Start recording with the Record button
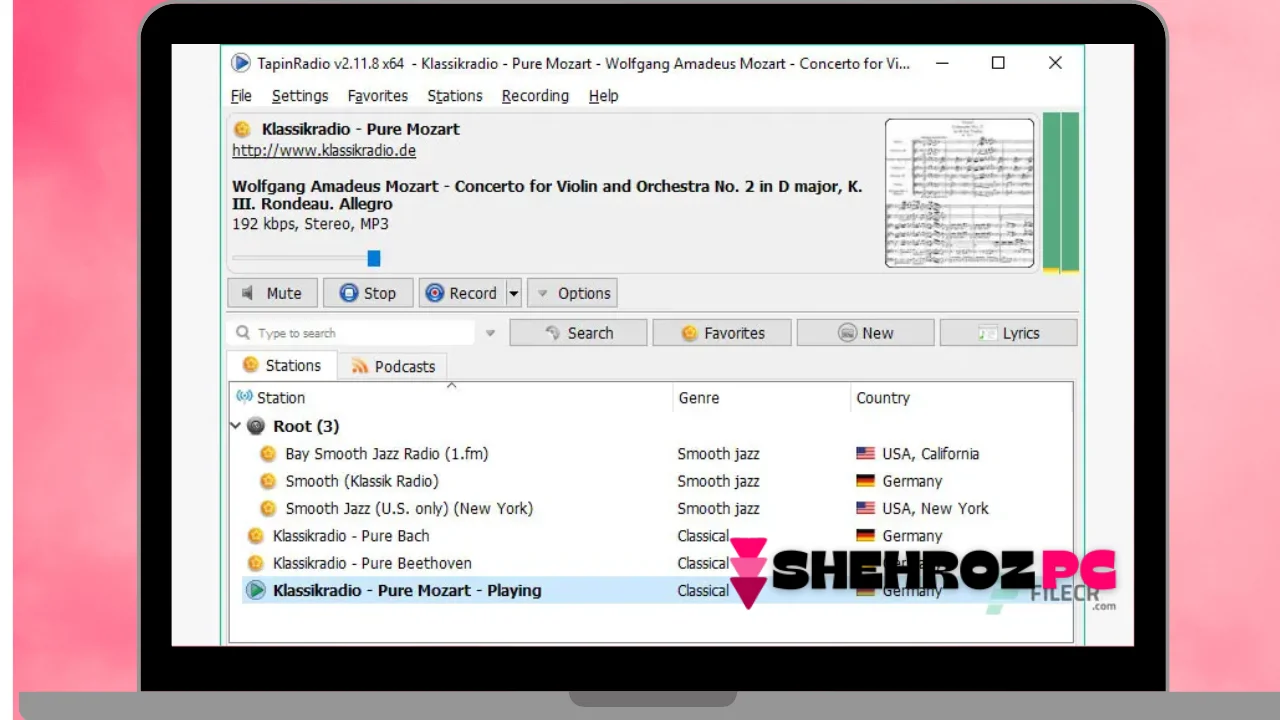Screen dimensions: 1280x720 (462, 293)
